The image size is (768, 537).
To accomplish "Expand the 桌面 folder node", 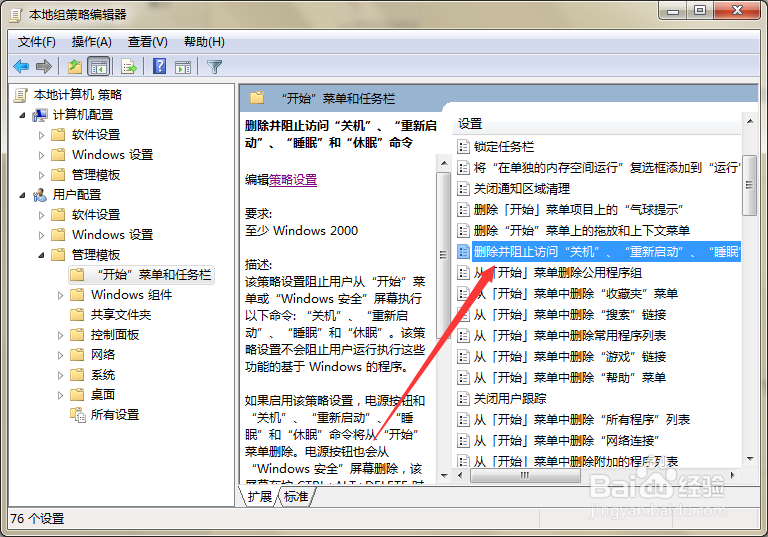I will pyautogui.click(x=60, y=395).
